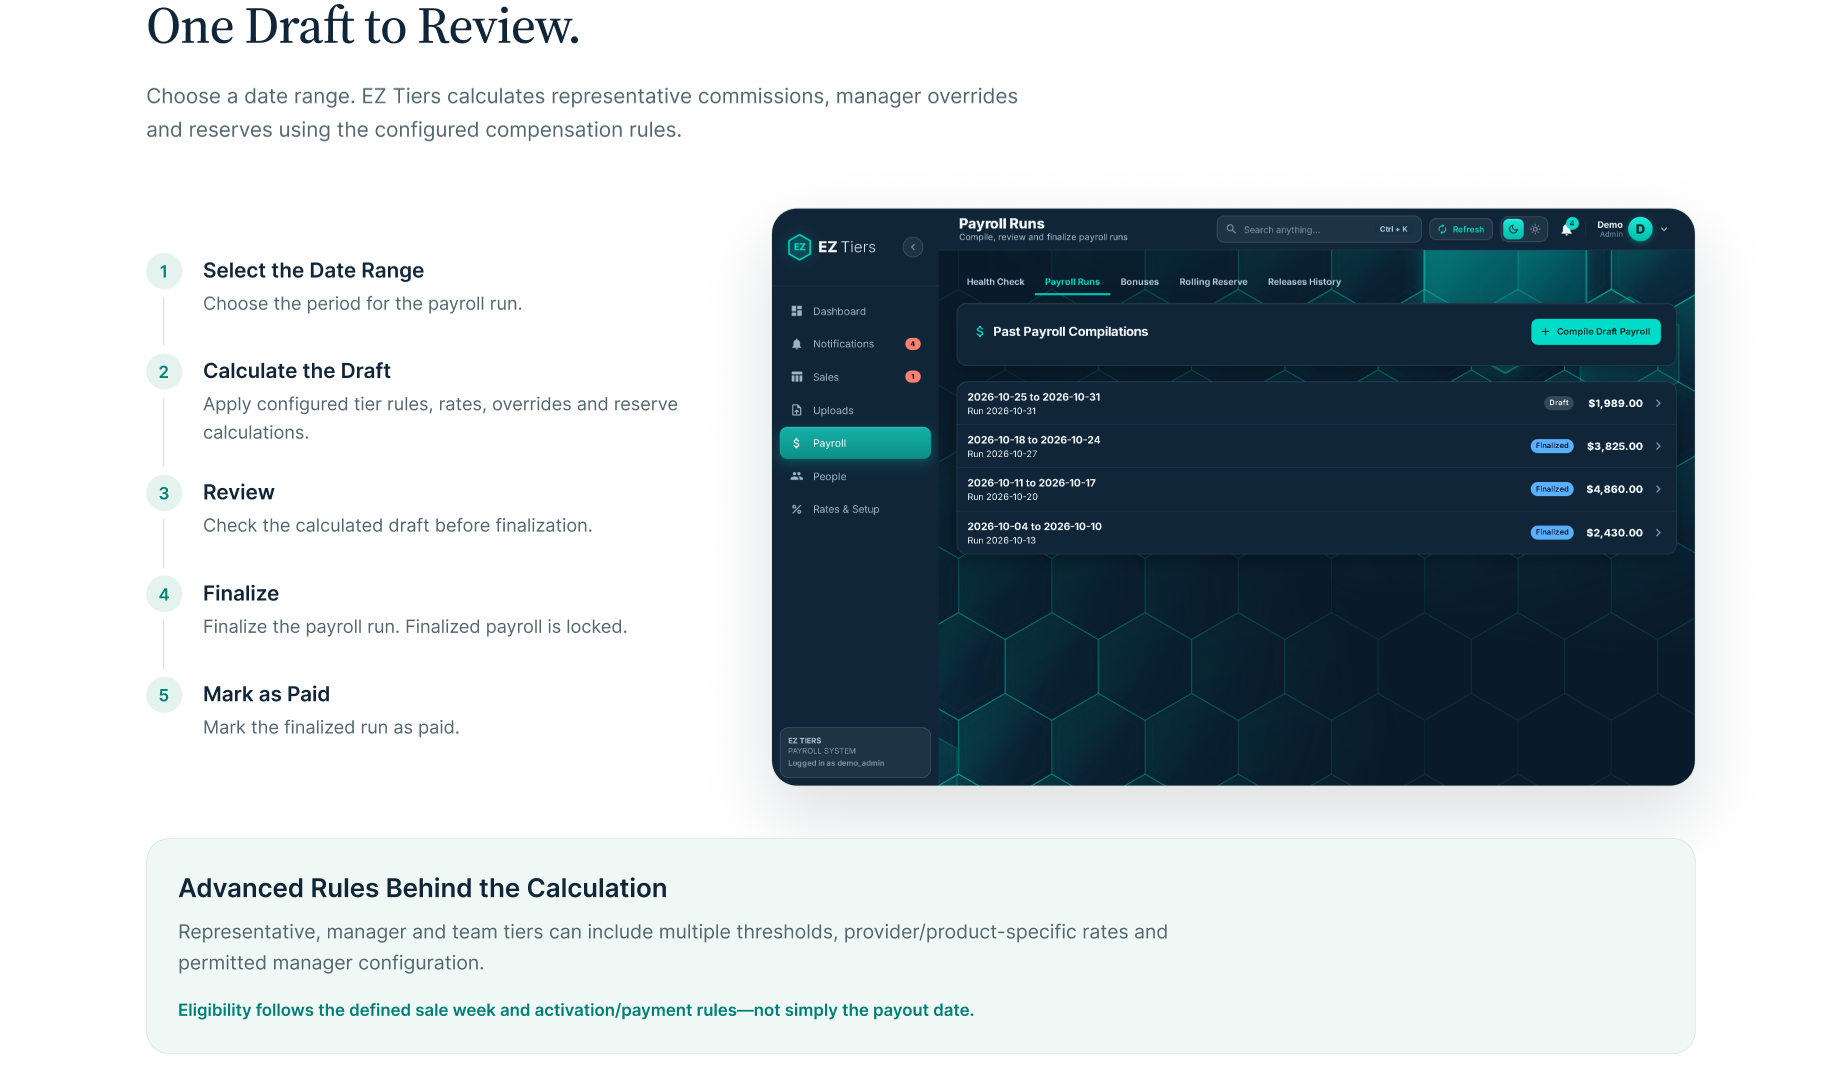The image size is (1830, 1069).
Task: Open the Releases History tab
Action: pos(1304,282)
